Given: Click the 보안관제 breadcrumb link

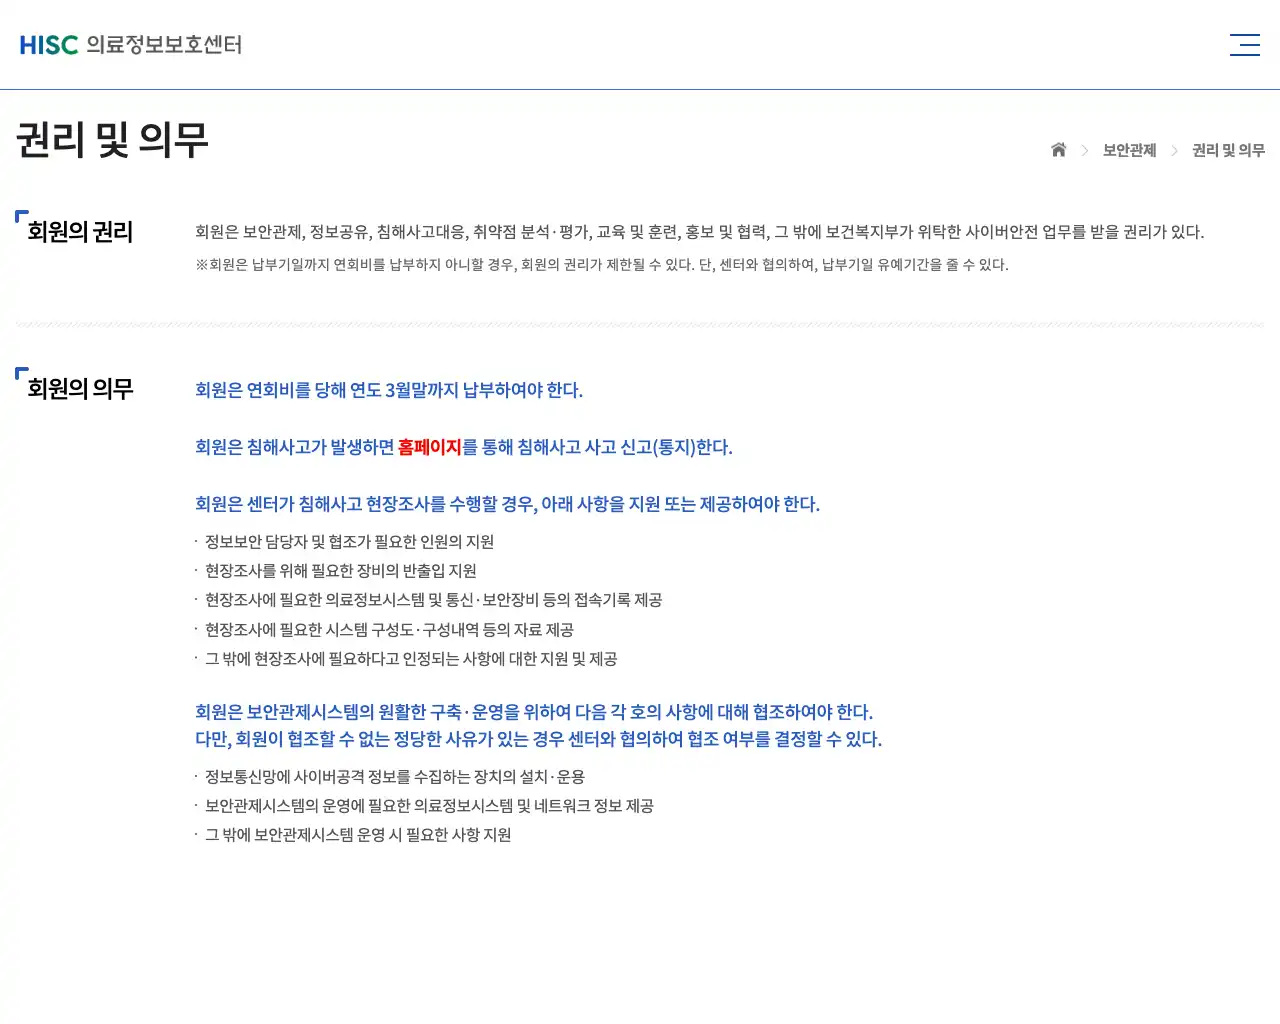Looking at the screenshot, I should pyautogui.click(x=1129, y=150).
